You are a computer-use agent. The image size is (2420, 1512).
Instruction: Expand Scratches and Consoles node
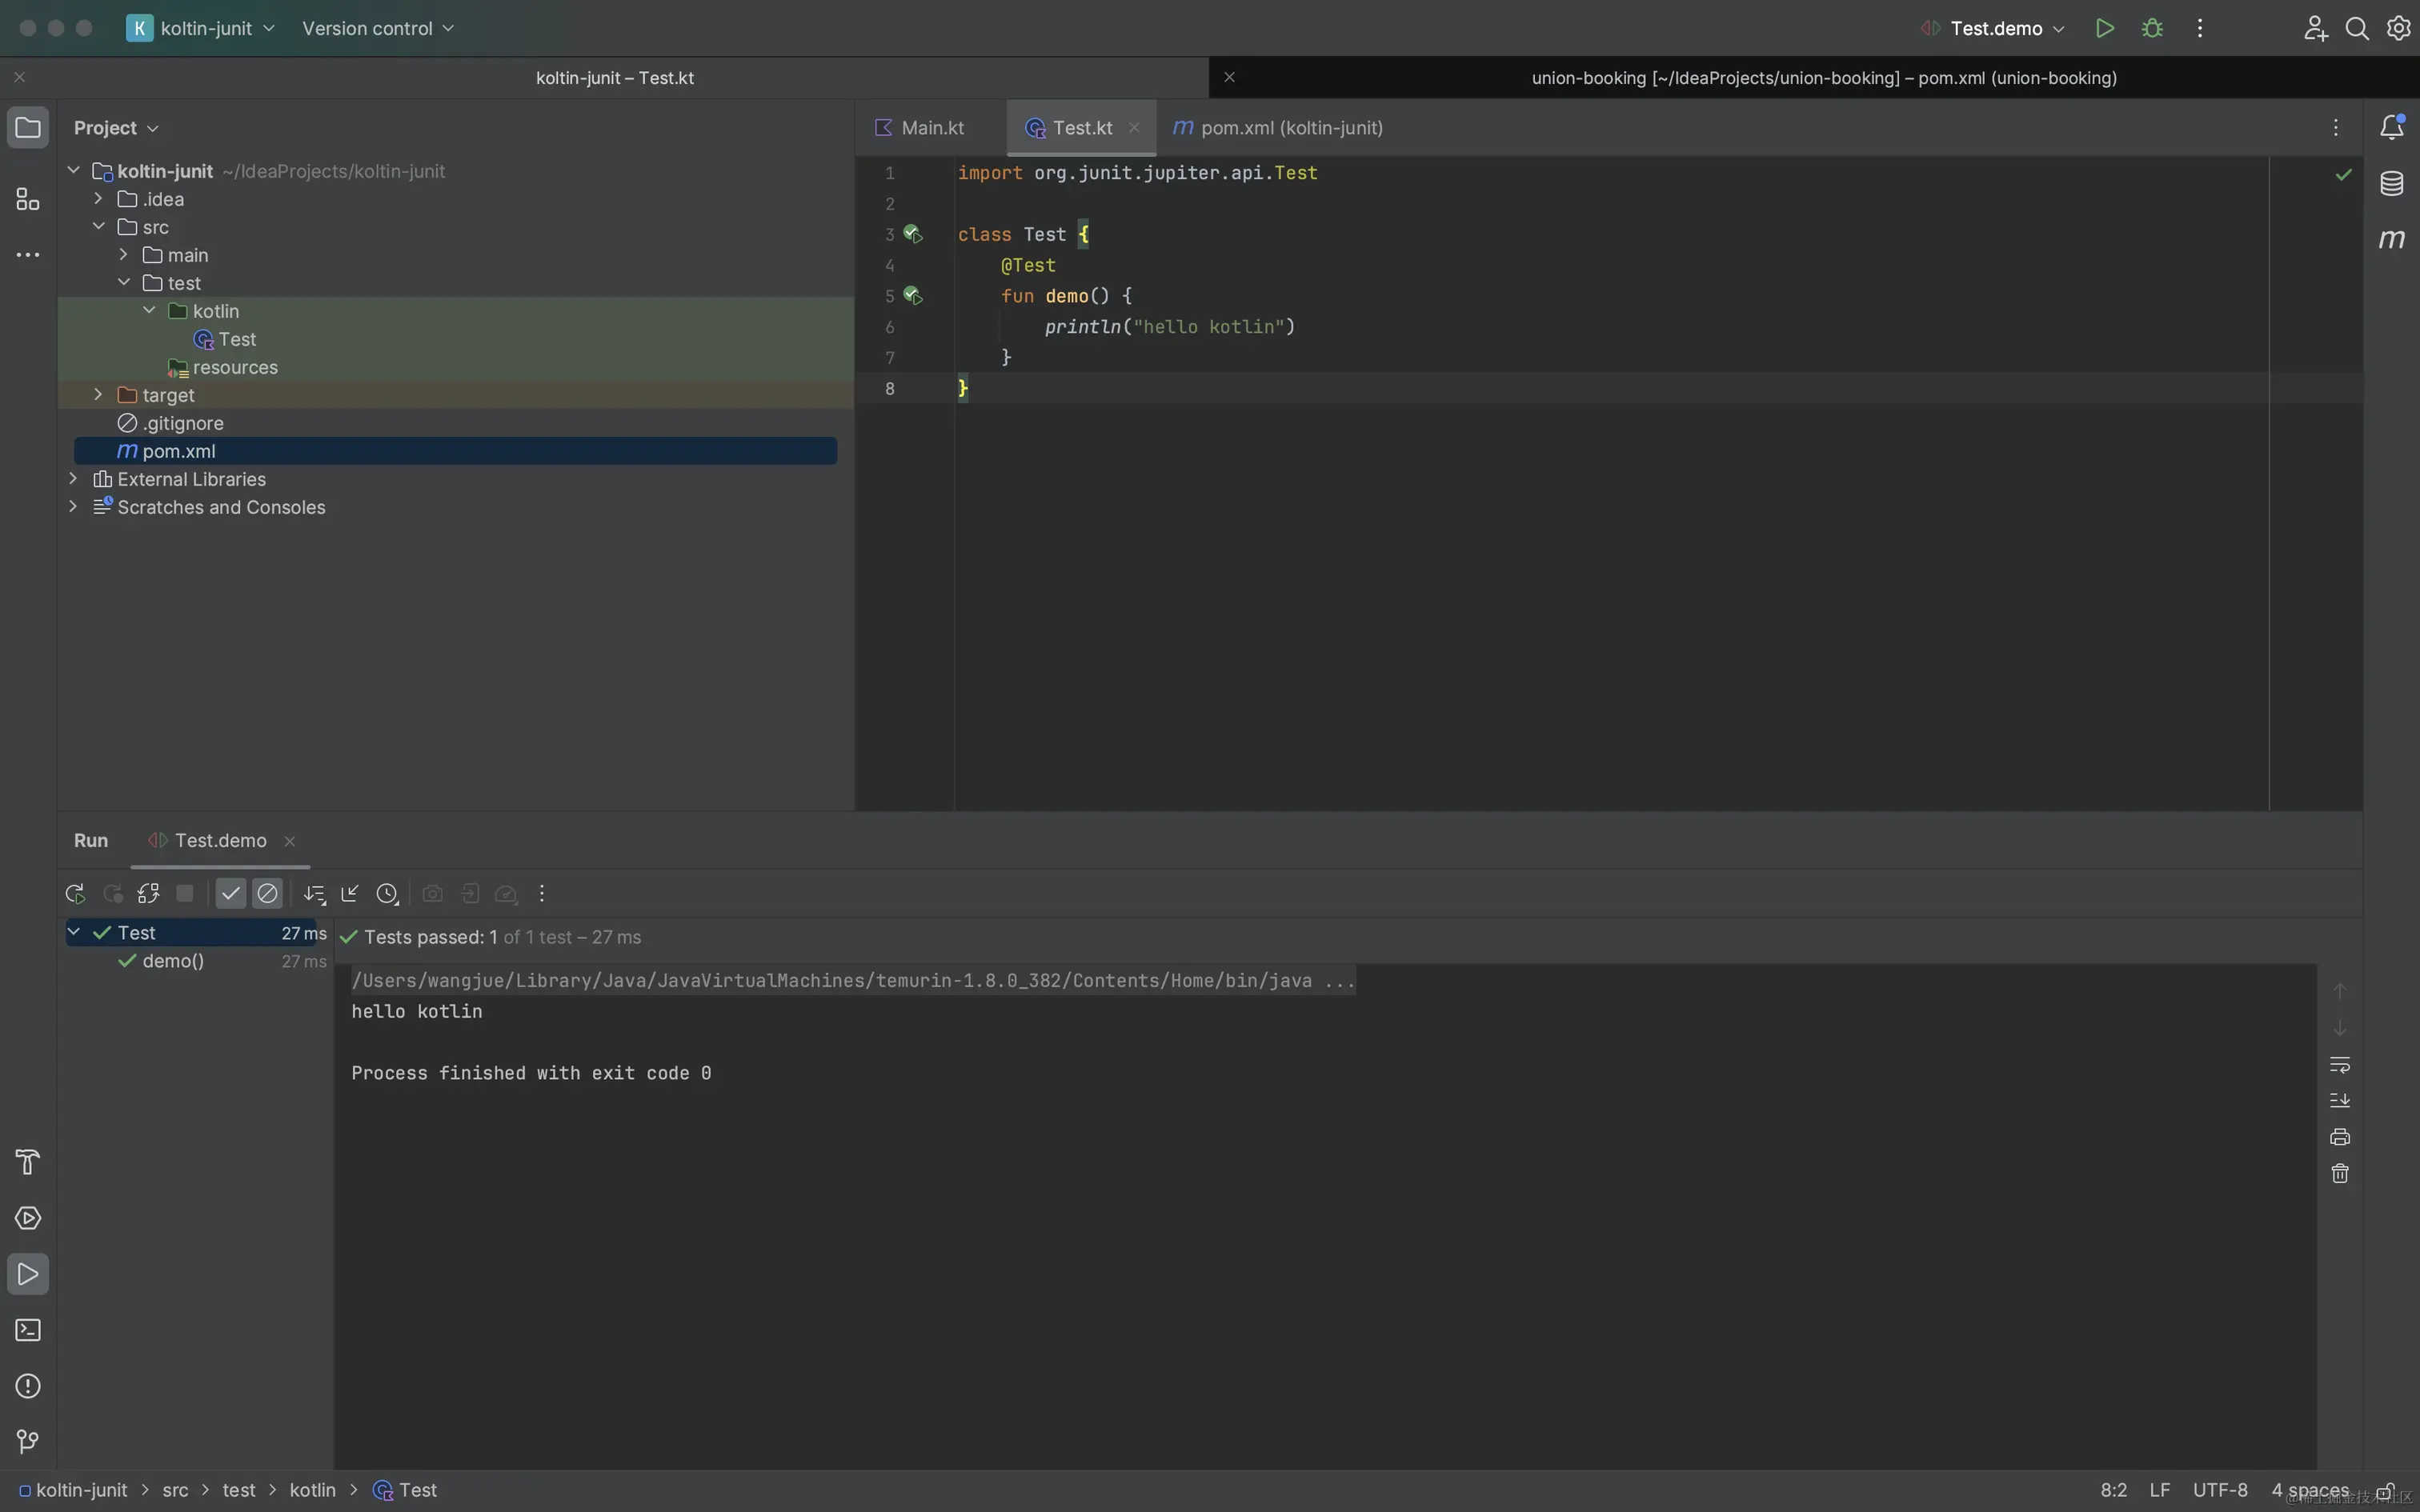(x=73, y=507)
